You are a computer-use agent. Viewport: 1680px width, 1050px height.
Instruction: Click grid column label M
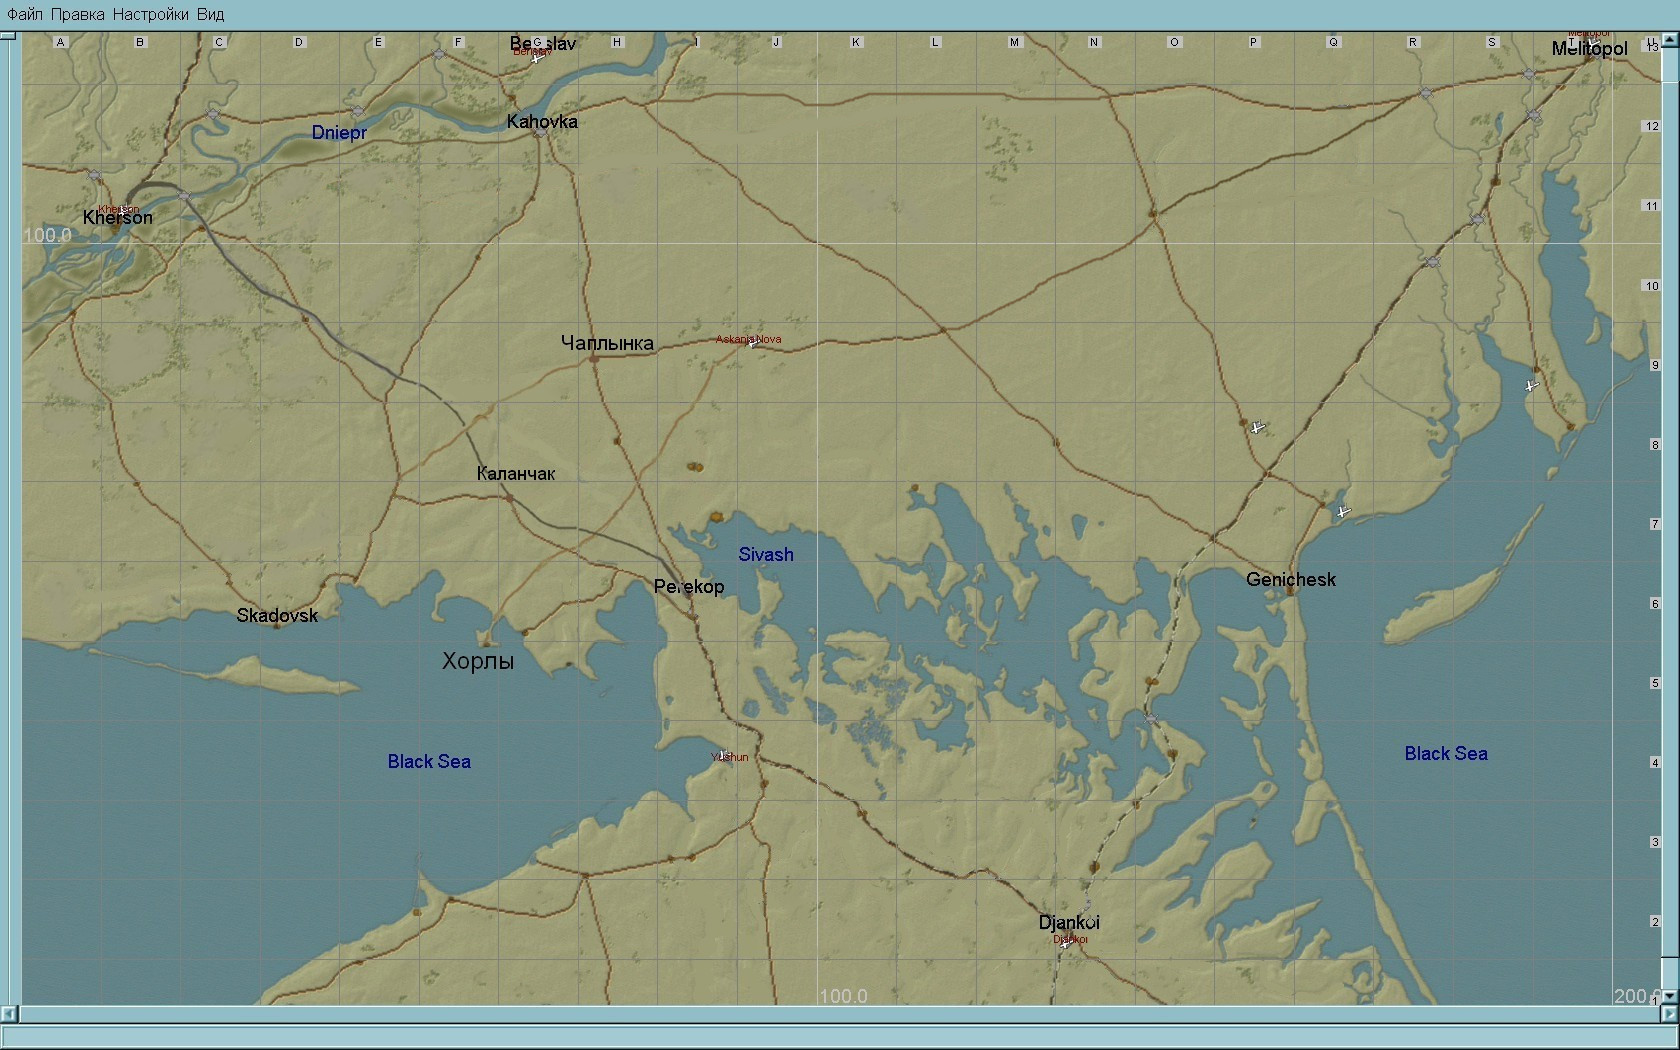pyautogui.click(x=1014, y=42)
